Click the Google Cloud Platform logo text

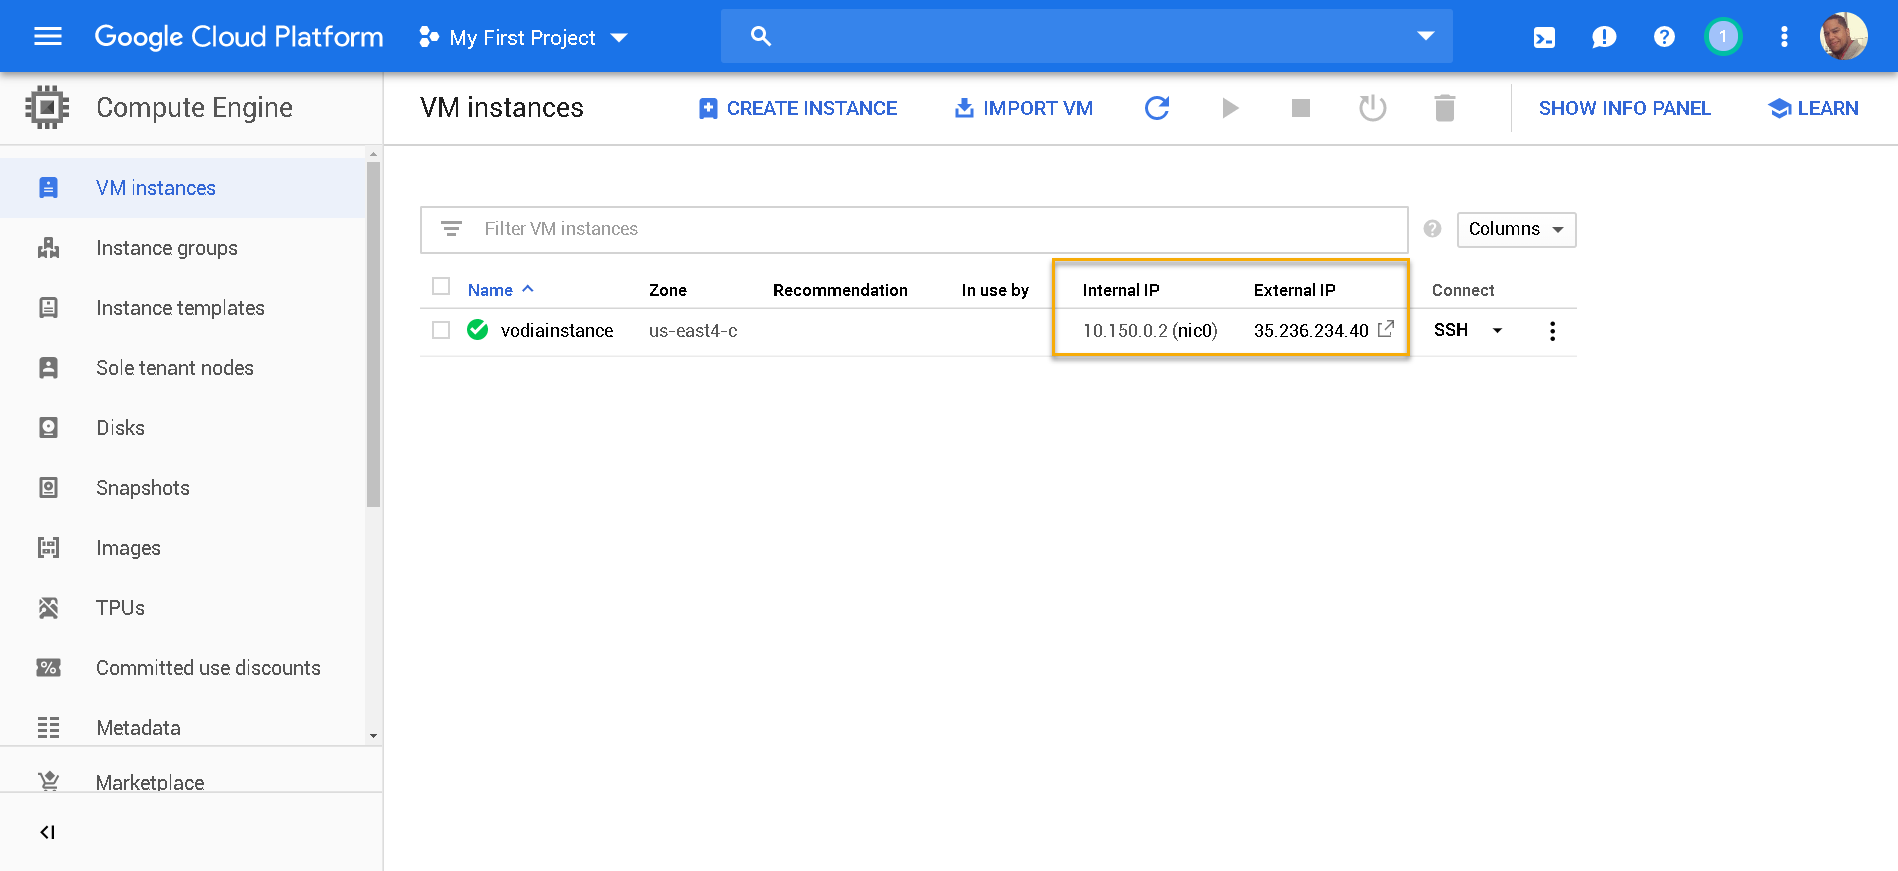tap(239, 37)
